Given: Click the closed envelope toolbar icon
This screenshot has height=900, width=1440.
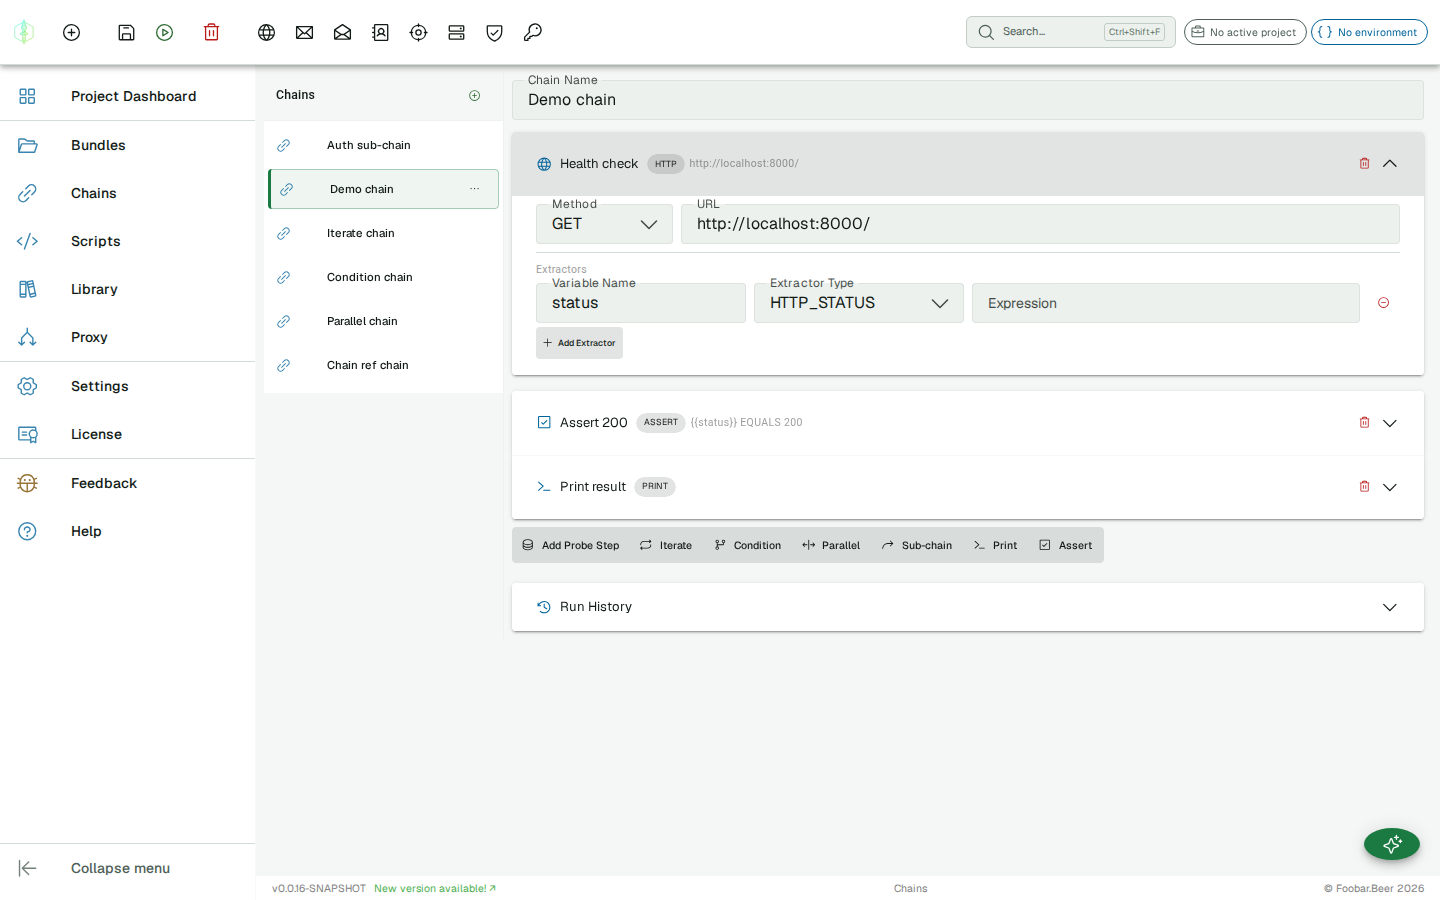Looking at the screenshot, I should point(304,32).
